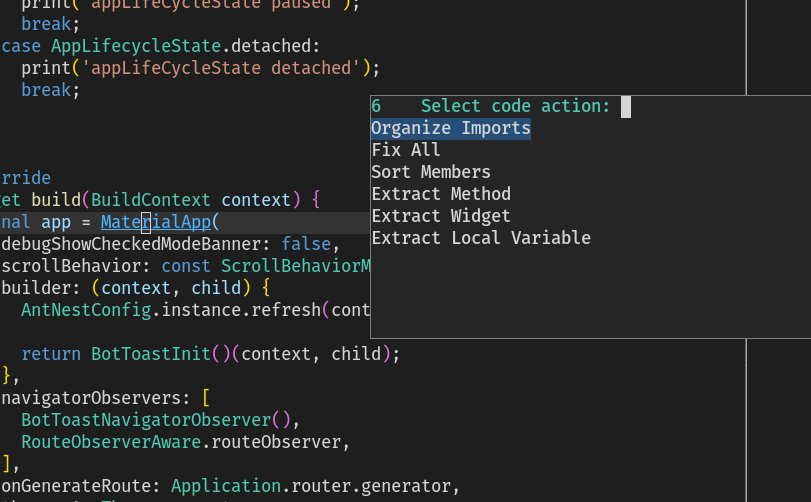Image resolution: width=811 pixels, height=502 pixels.
Task: Click 'onGenerateRoute' property name
Action: pos(76,486)
